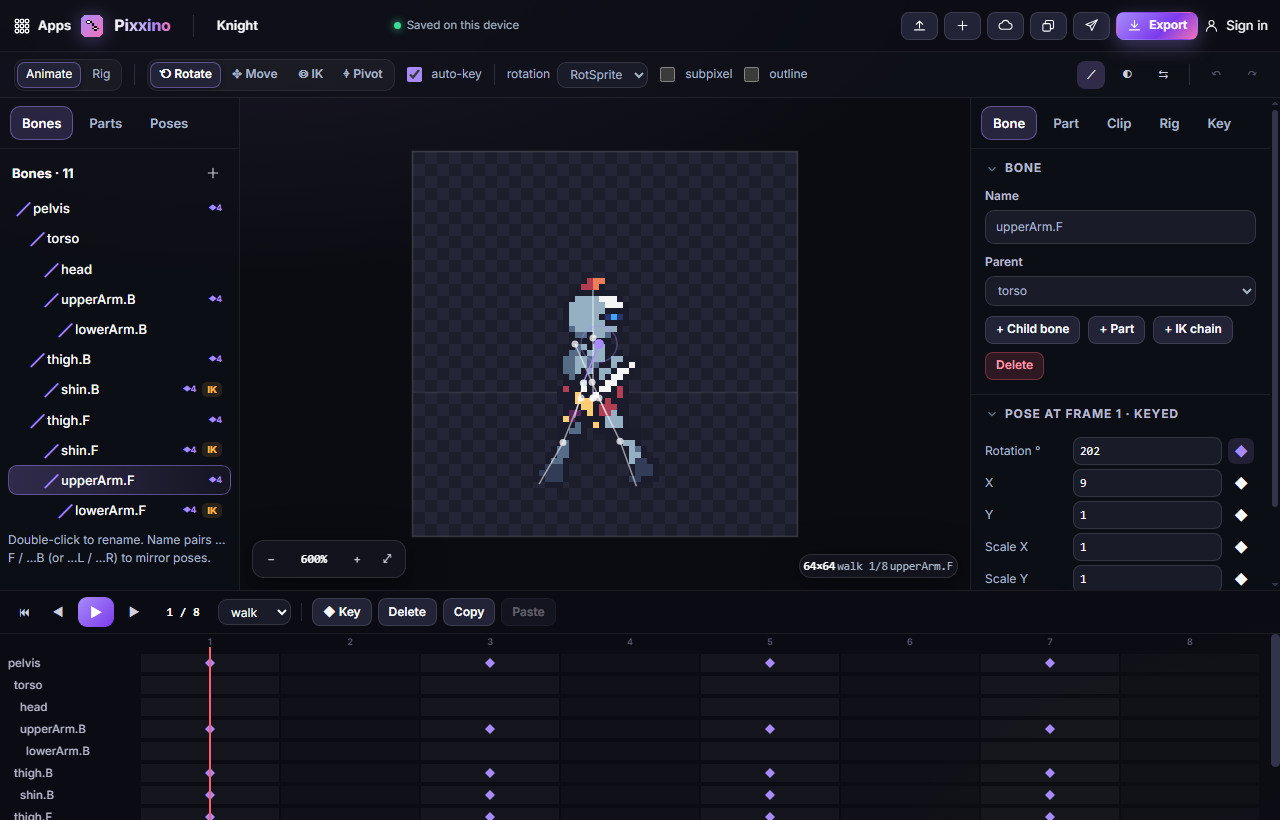This screenshot has width=1280, height=820.
Task: Toggle the Rotation keyframe diamond
Action: (1241, 451)
